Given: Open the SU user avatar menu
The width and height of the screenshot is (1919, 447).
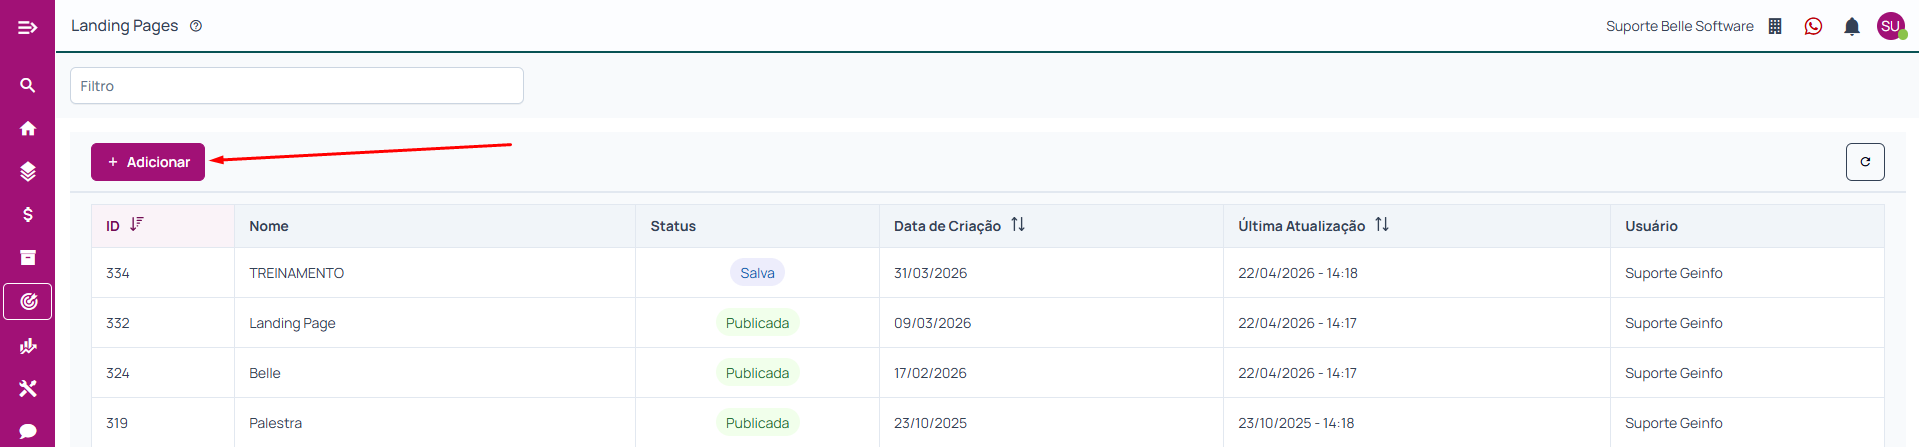Looking at the screenshot, I should coord(1890,27).
